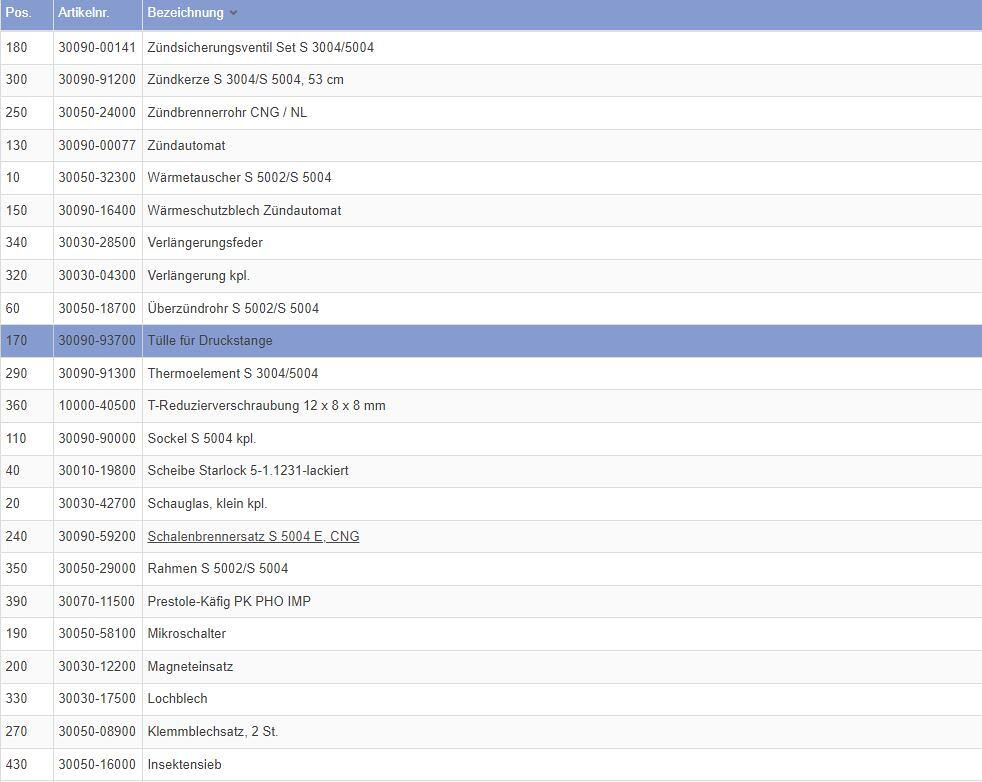Select the highlighted Tülle für Druckstange row

pyautogui.click(x=210, y=341)
